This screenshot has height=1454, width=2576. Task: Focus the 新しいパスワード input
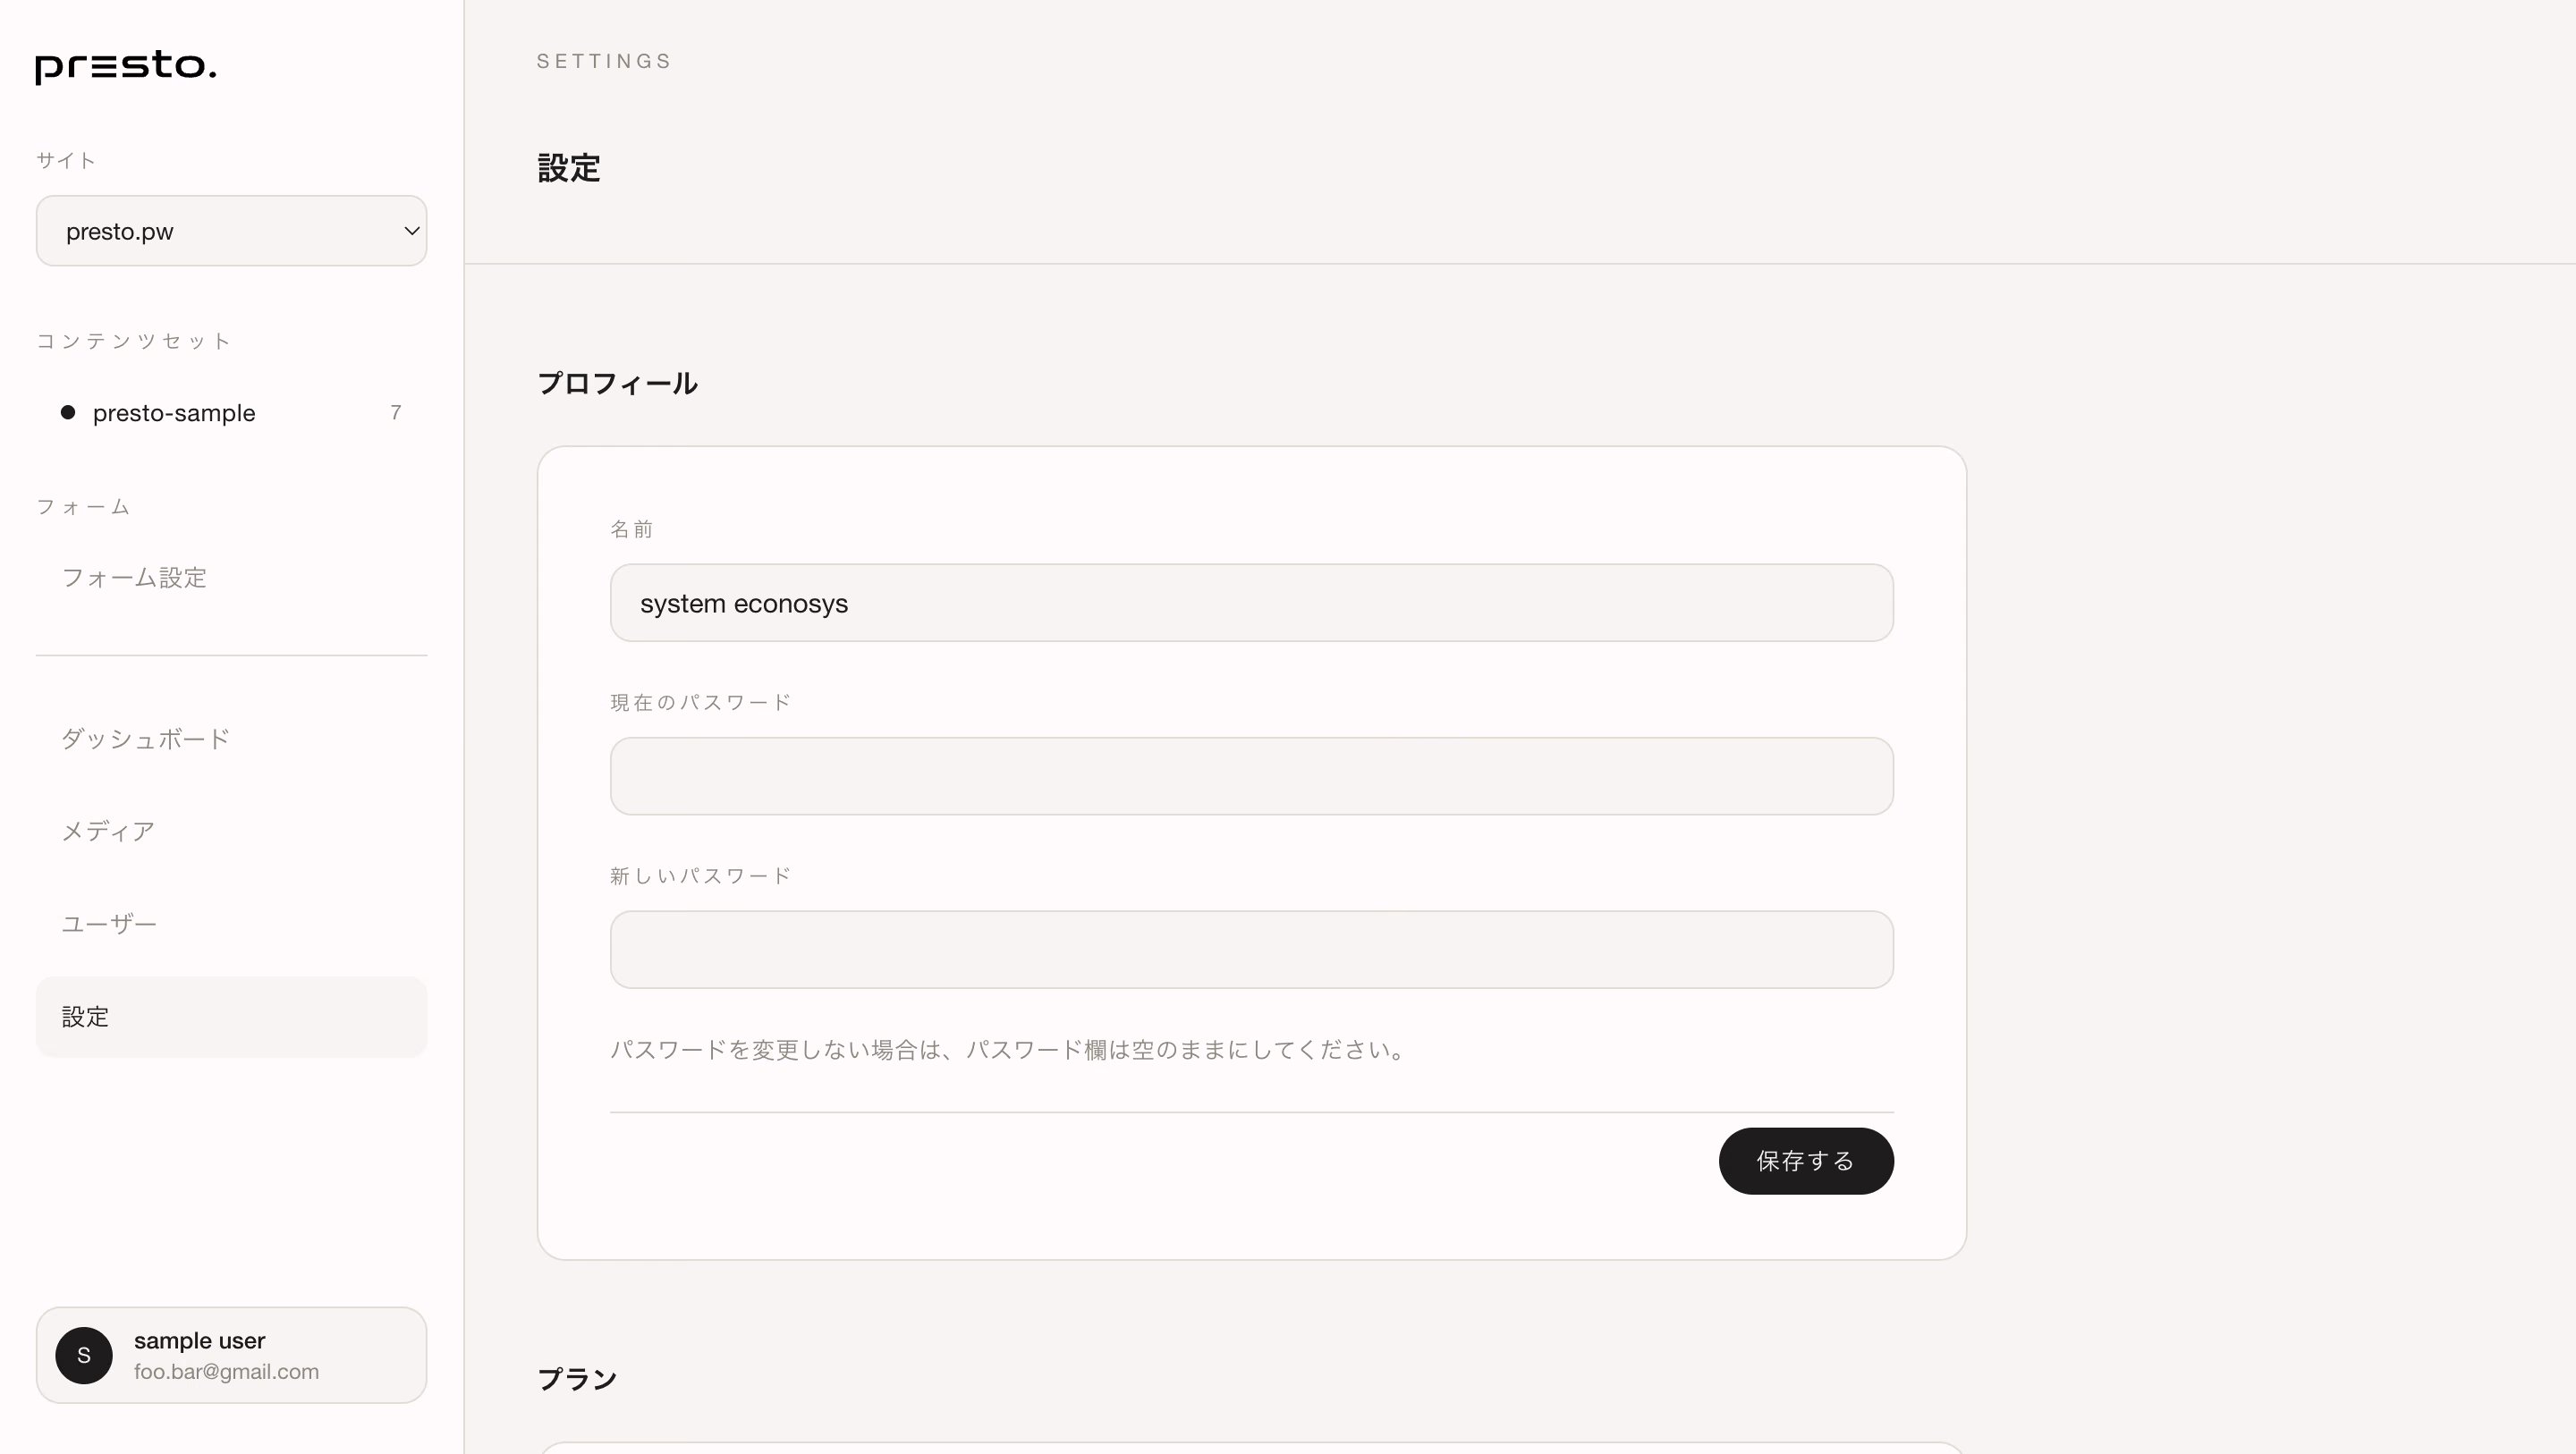point(1251,950)
